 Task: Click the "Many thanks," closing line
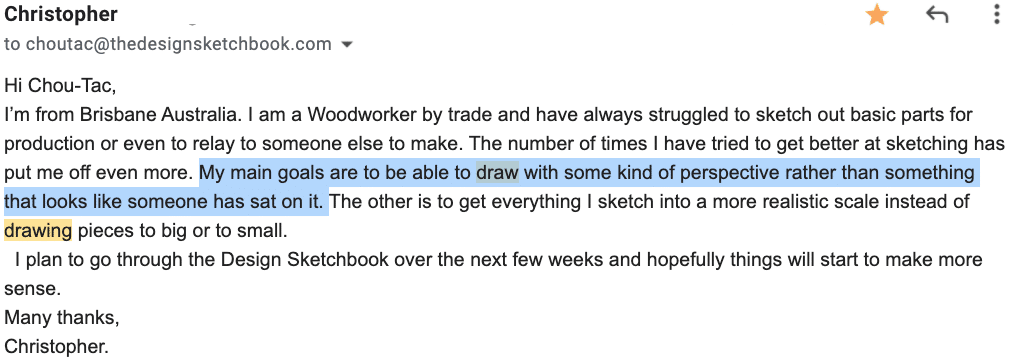(x=61, y=317)
